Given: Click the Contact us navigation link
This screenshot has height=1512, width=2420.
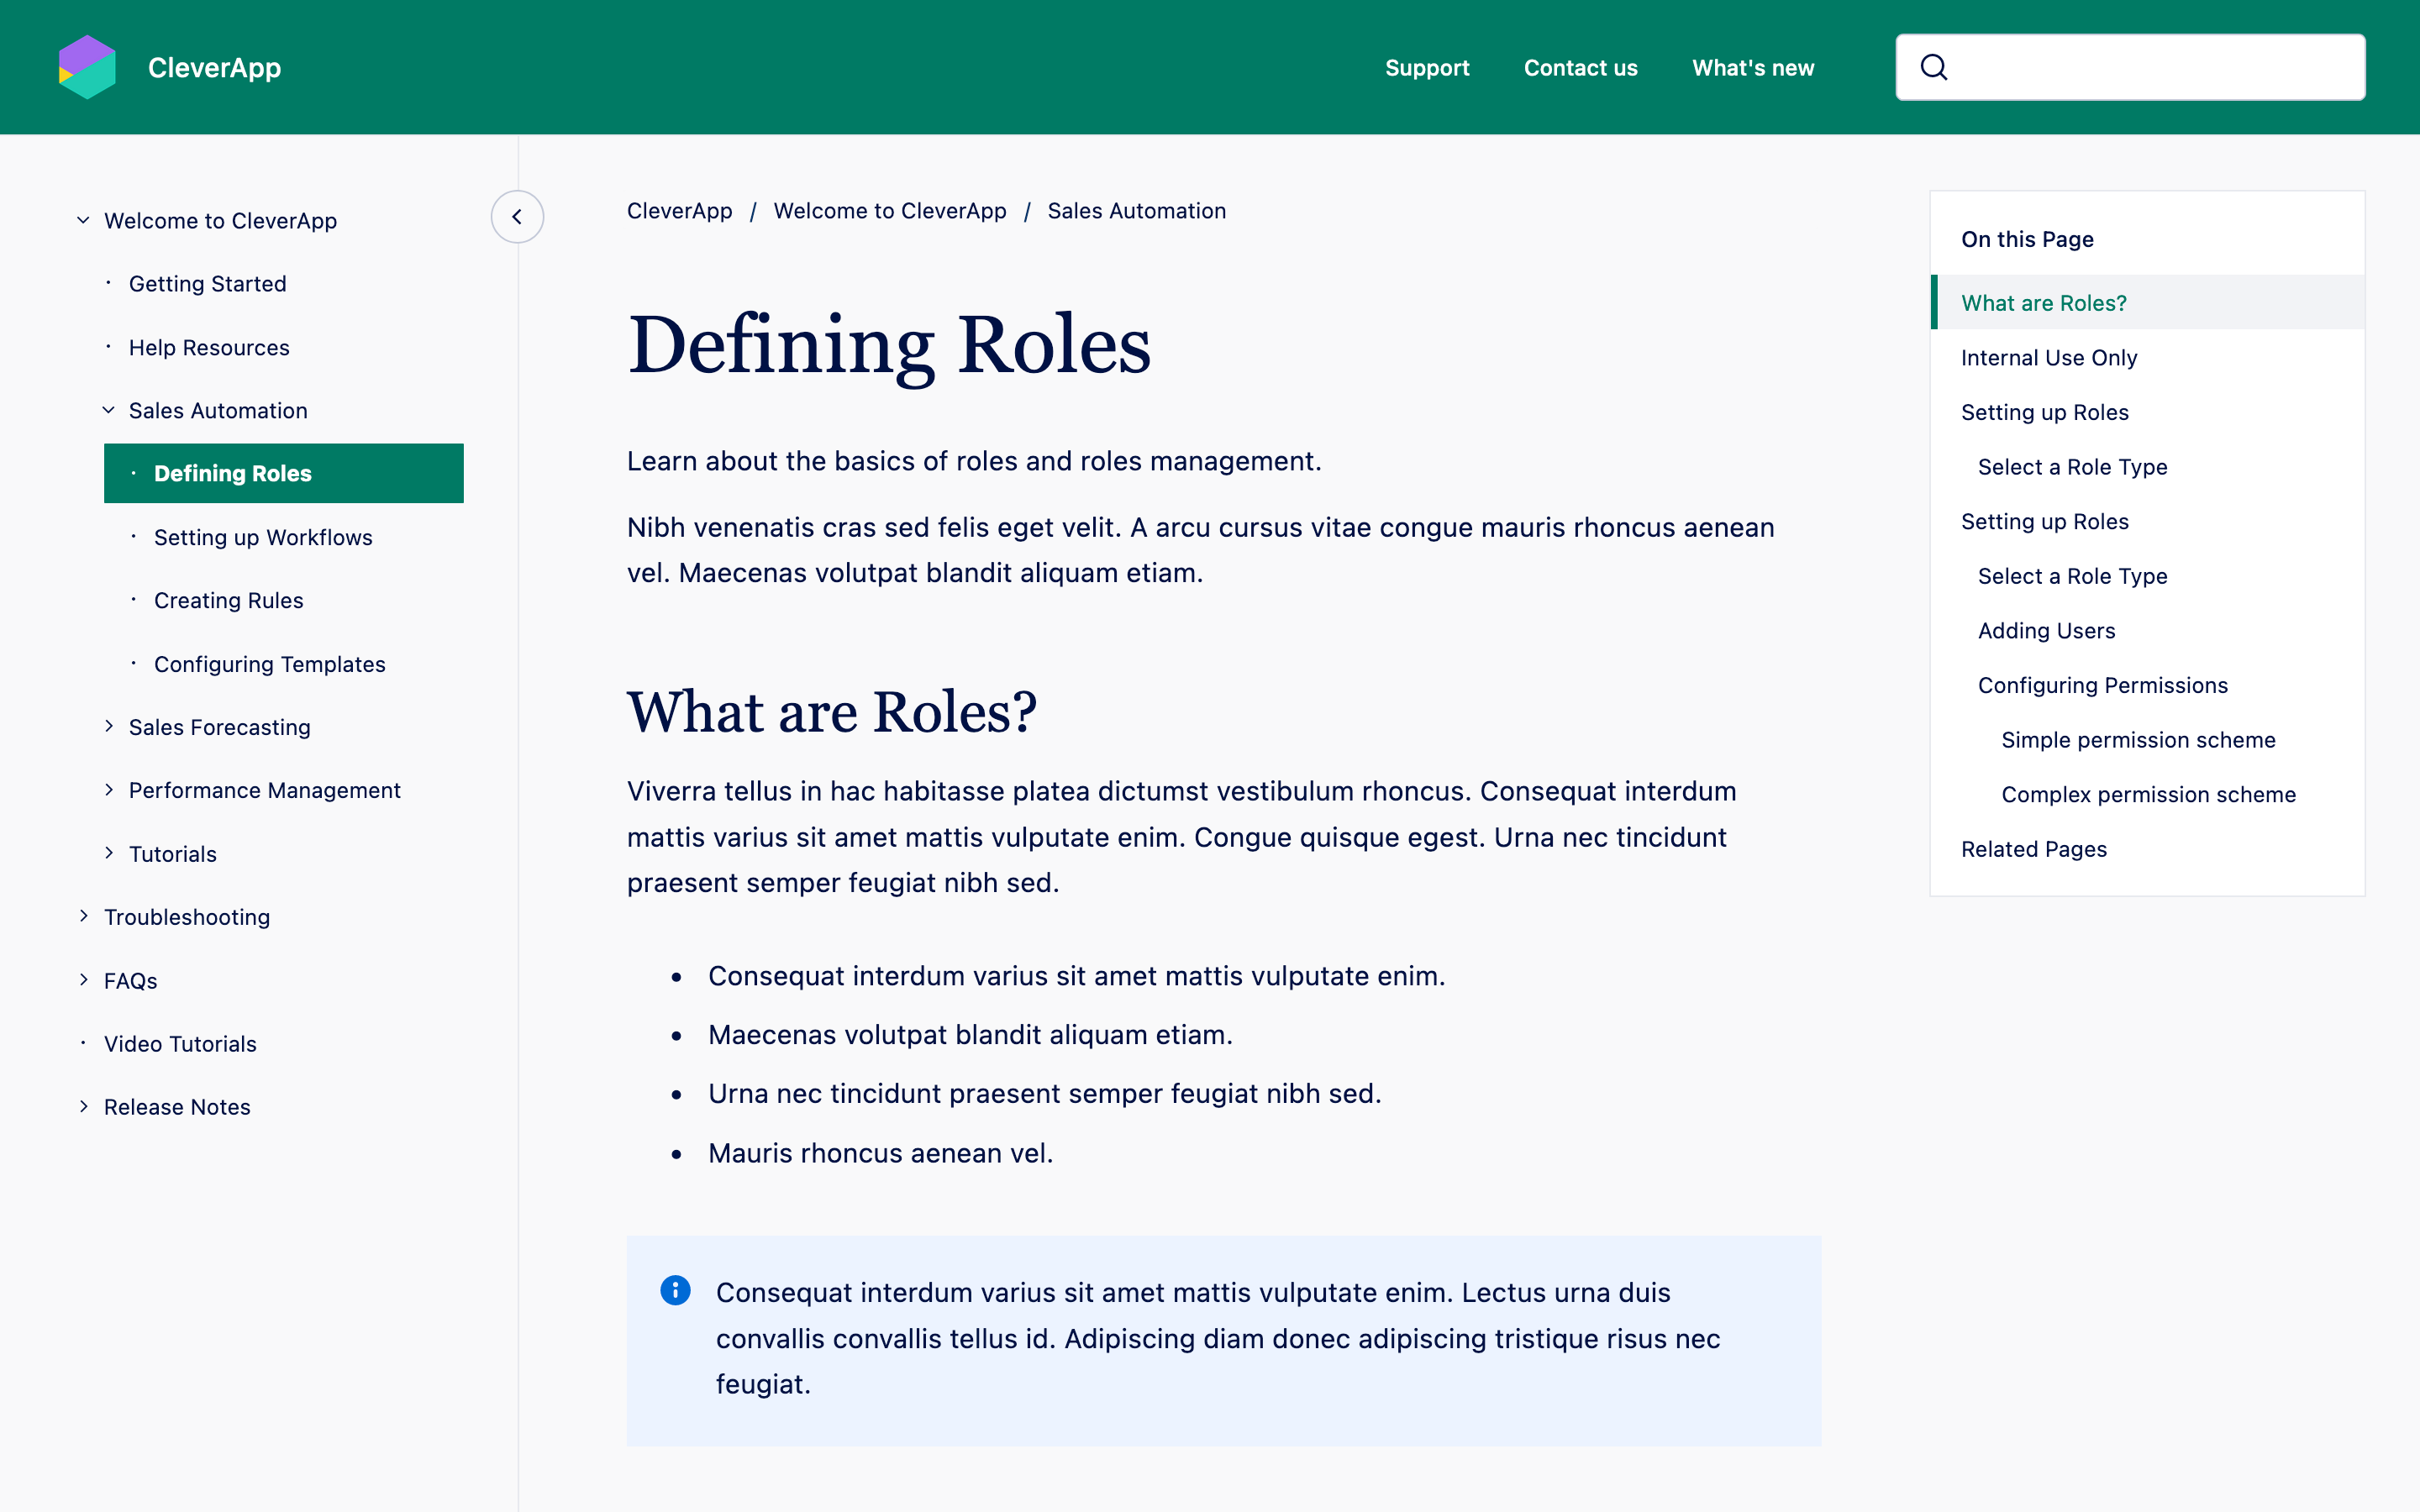Looking at the screenshot, I should click(1581, 66).
